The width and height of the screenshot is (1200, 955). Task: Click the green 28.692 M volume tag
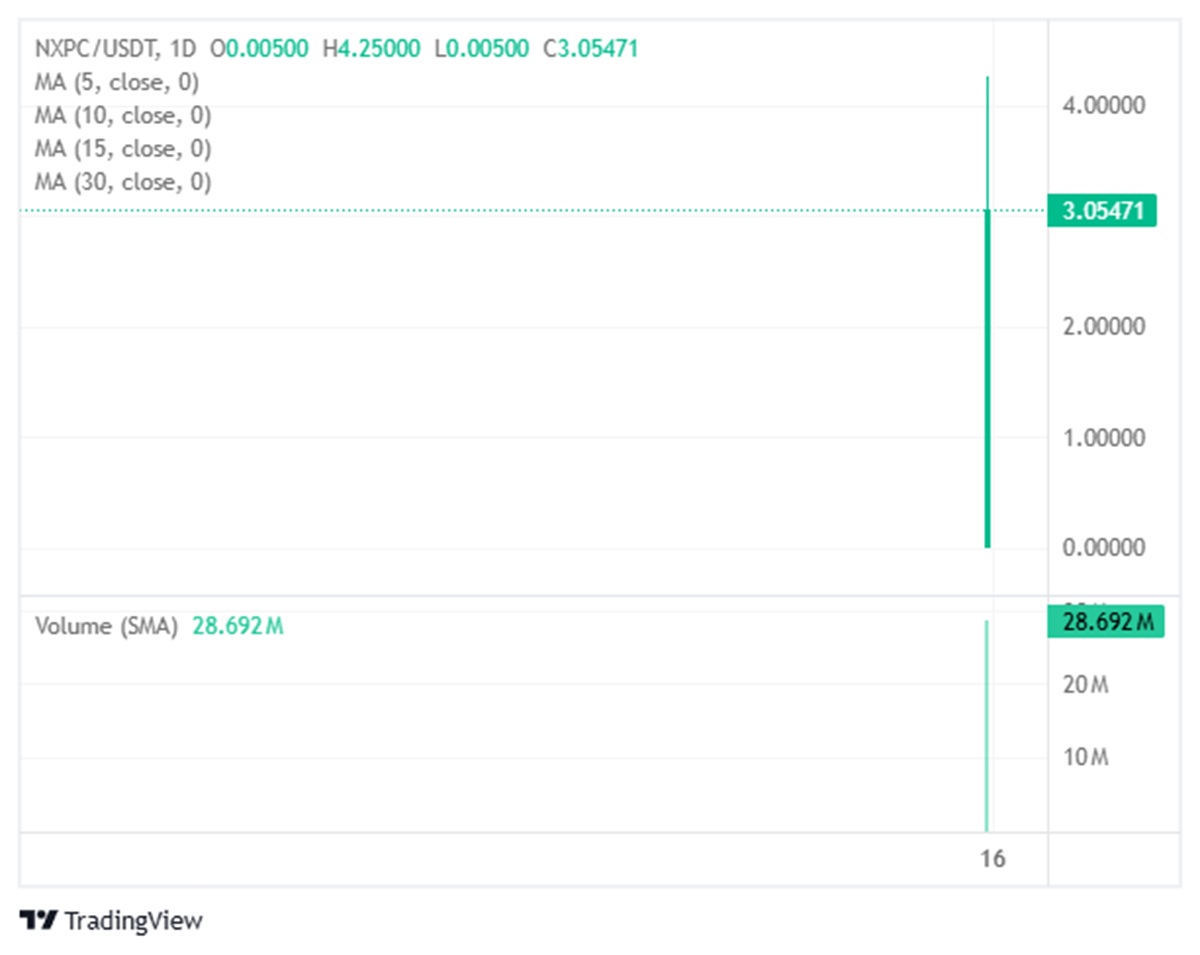tap(1106, 622)
